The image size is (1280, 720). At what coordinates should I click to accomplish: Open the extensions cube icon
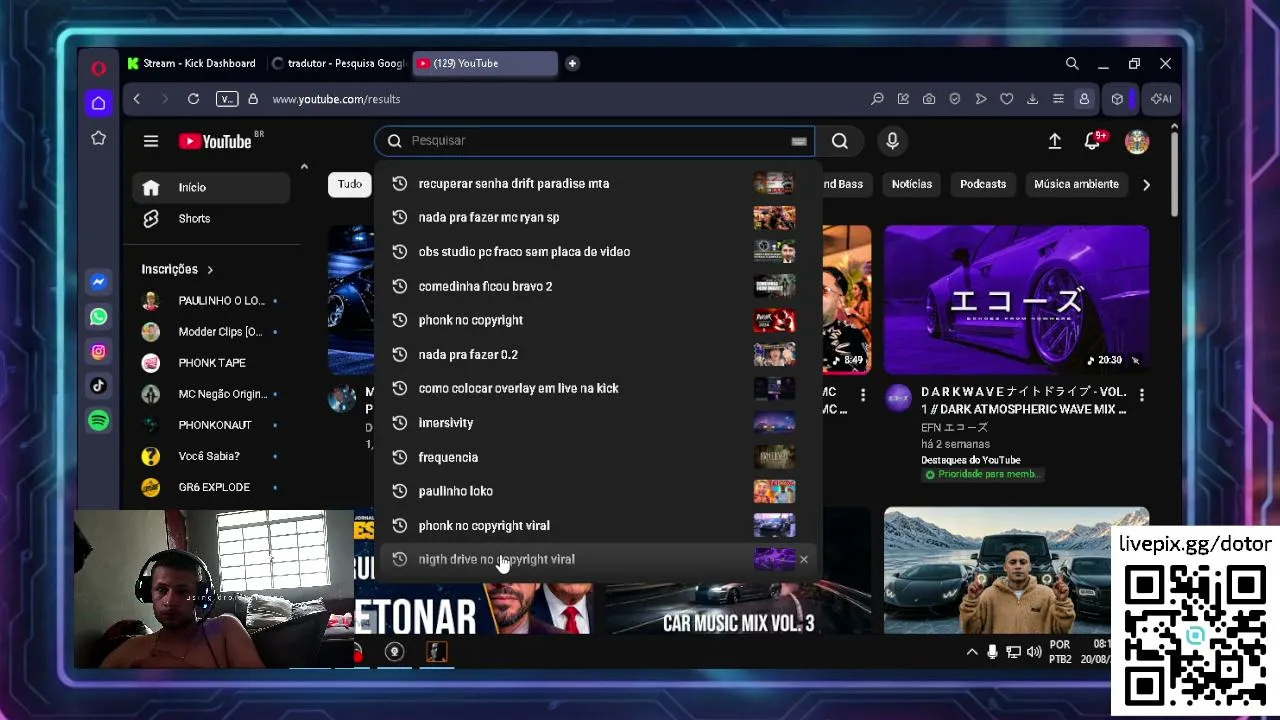[x=1117, y=99]
